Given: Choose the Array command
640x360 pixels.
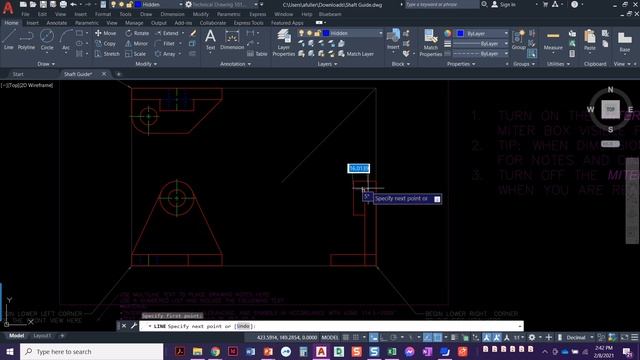Looking at the screenshot, I should [165, 53].
